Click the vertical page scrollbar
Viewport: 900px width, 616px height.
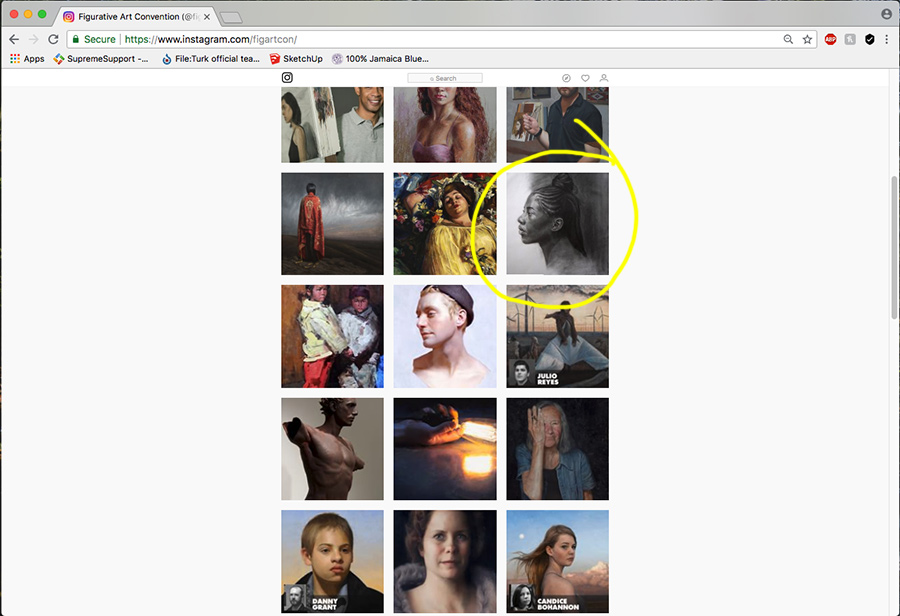pyautogui.click(x=894, y=247)
